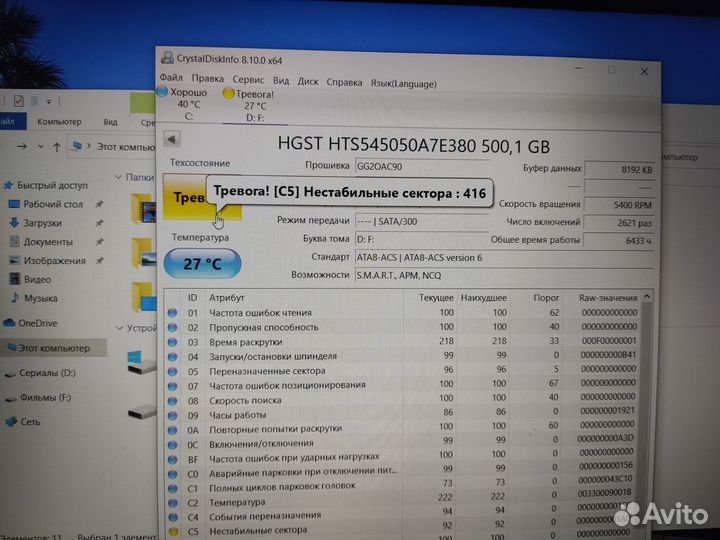The height and width of the screenshot is (540, 720).
Task: Open Фильмы (F:) drive in sidebar
Action: pos(38,398)
